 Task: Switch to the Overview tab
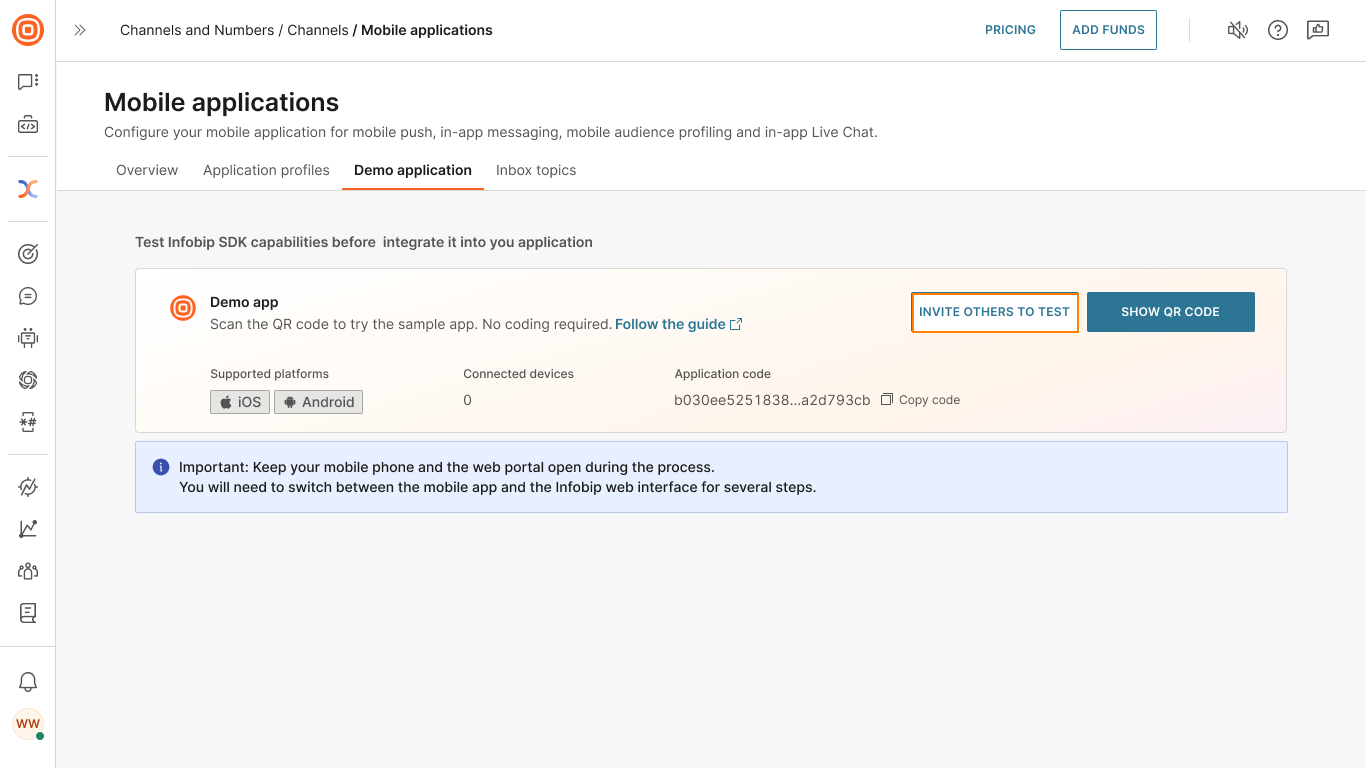coord(146,170)
